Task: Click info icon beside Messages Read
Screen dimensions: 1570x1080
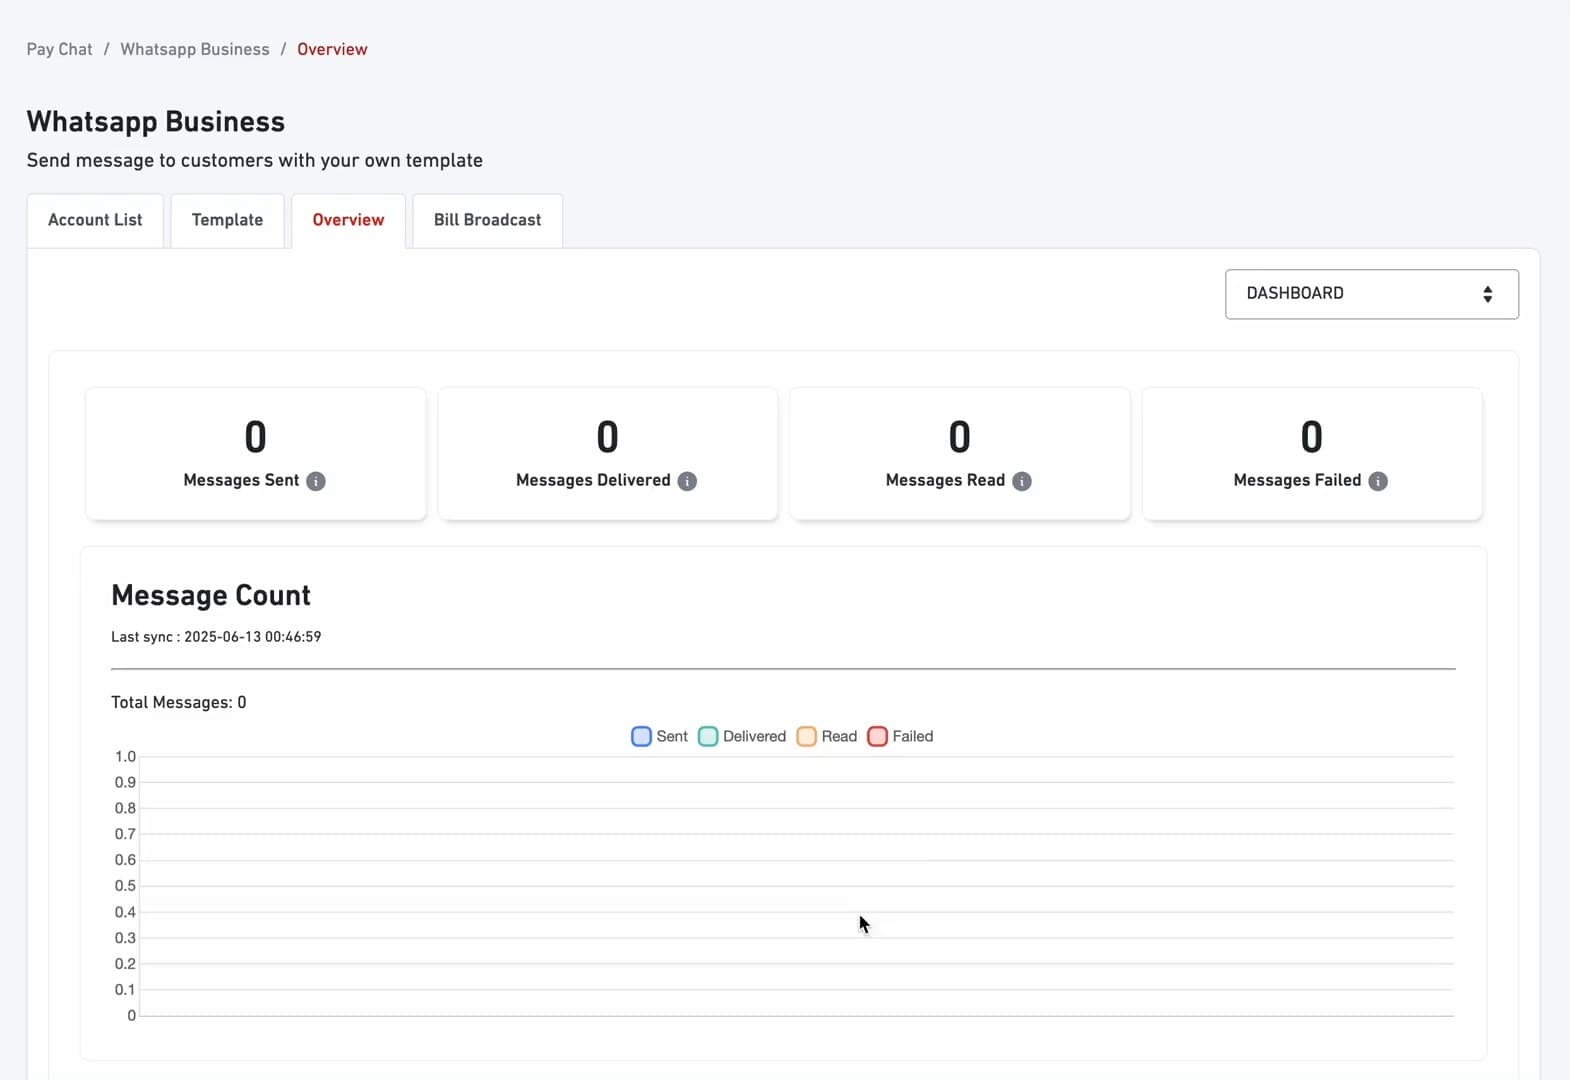Action: click(1022, 481)
